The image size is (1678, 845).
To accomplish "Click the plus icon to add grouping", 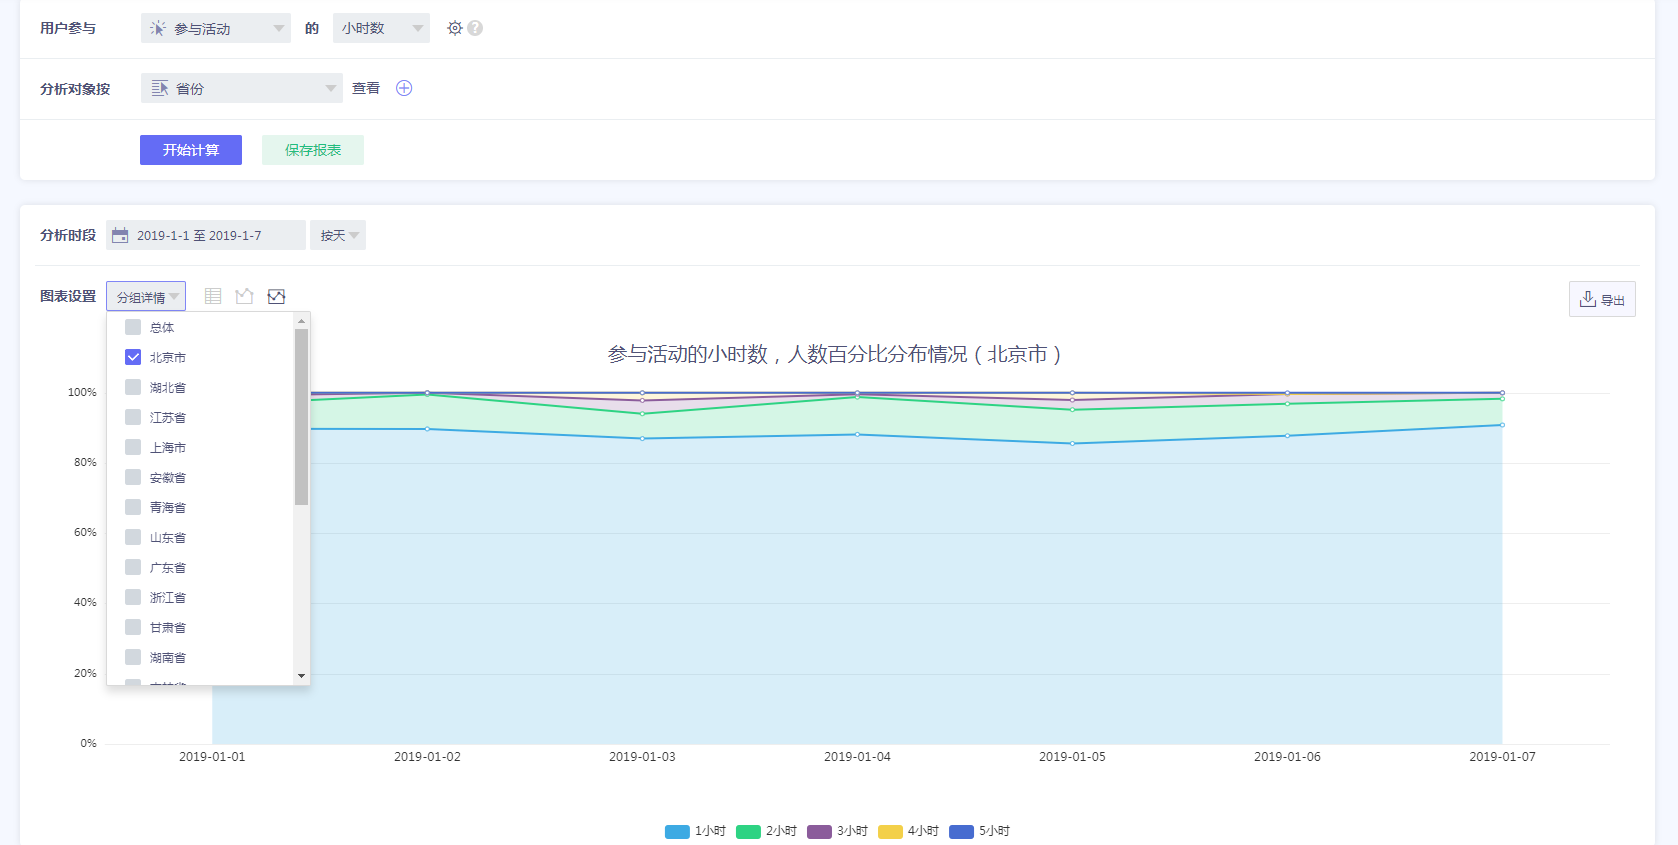I will (x=404, y=88).
